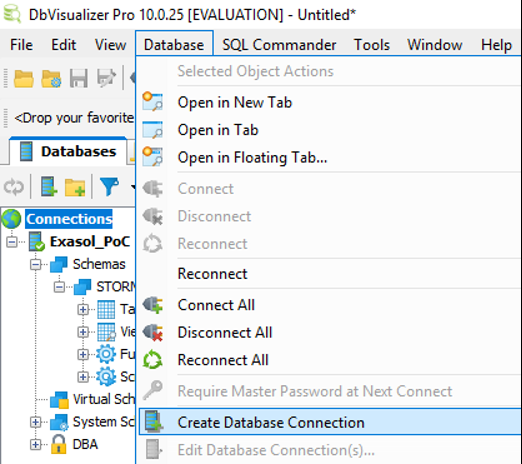Select Exasol_PoC connection label
Viewport: 522px width, 464px height.
point(90,242)
